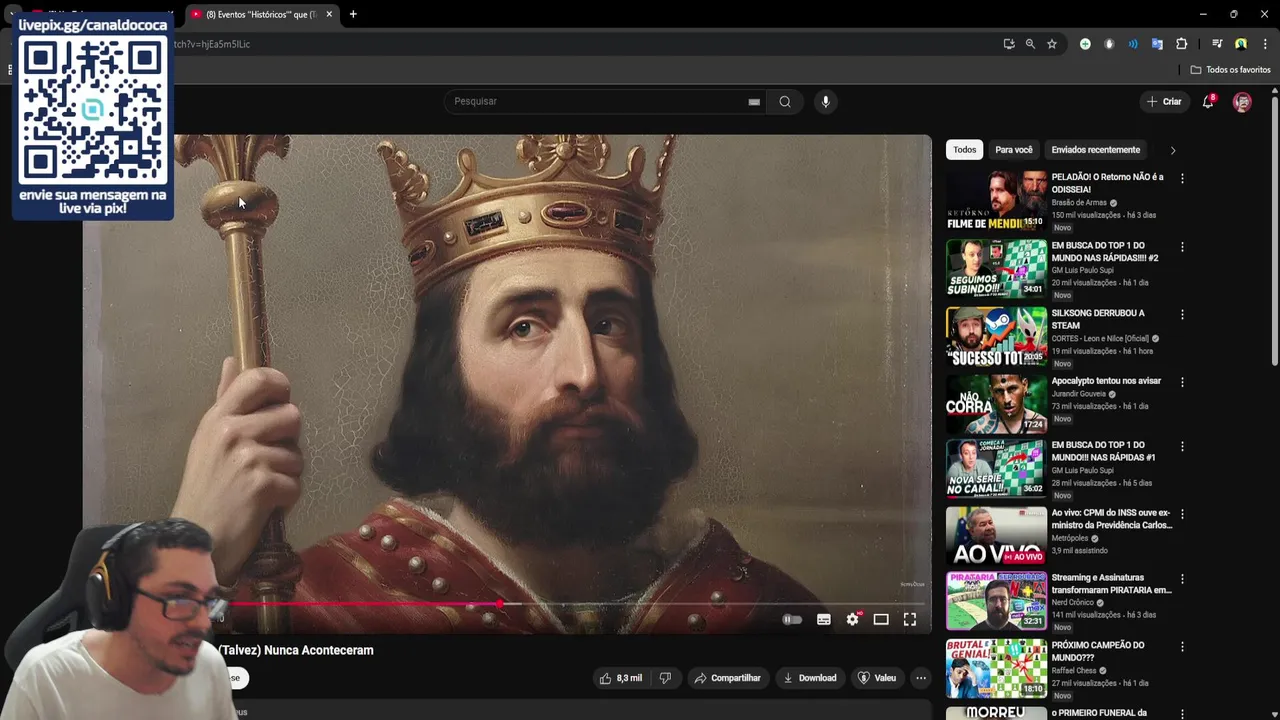Viewport: 1280px width, 720px height.
Task: Select the Enviados recentemente filter chip
Action: pyautogui.click(x=1095, y=150)
